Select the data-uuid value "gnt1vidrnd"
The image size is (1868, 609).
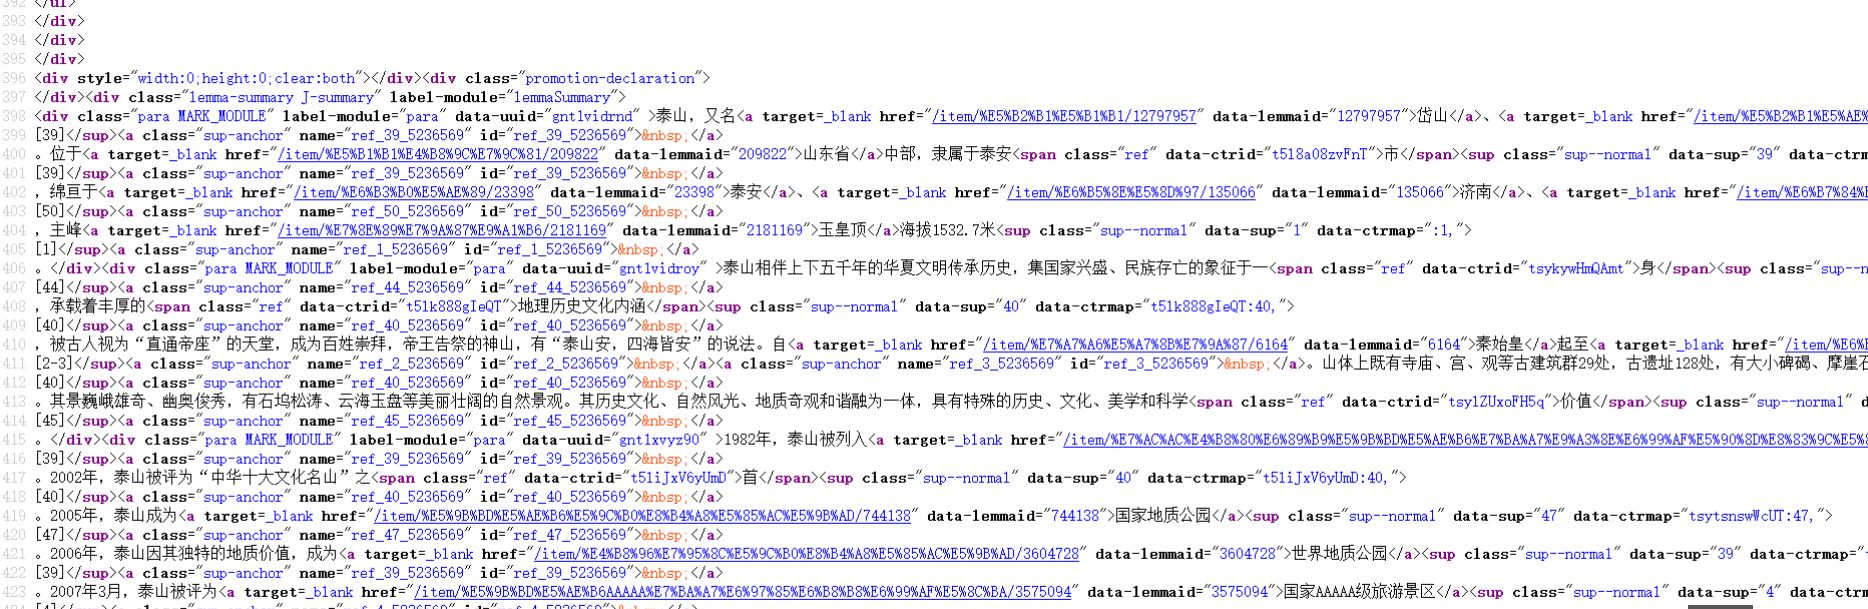(595, 116)
